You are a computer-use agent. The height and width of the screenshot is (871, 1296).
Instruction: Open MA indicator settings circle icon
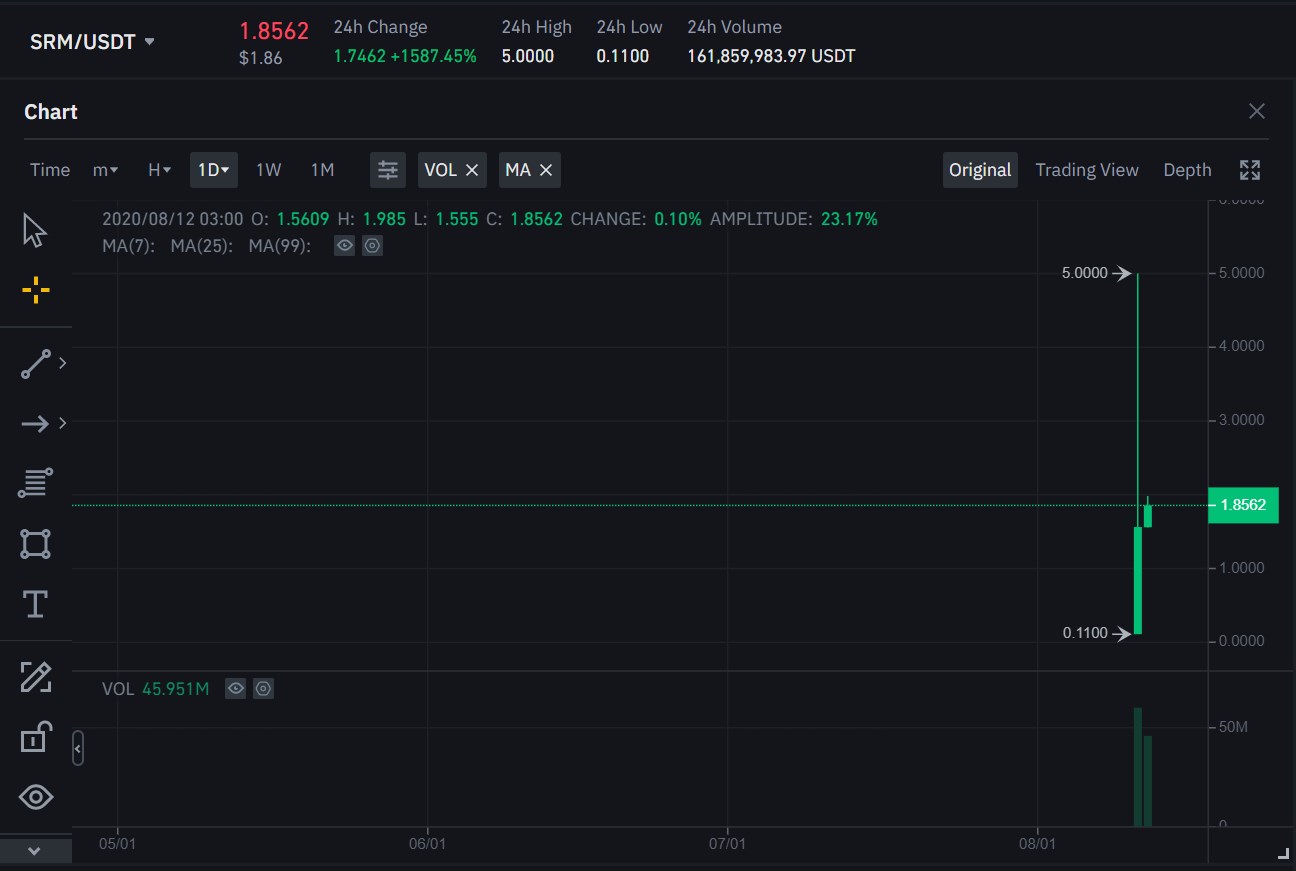click(372, 245)
